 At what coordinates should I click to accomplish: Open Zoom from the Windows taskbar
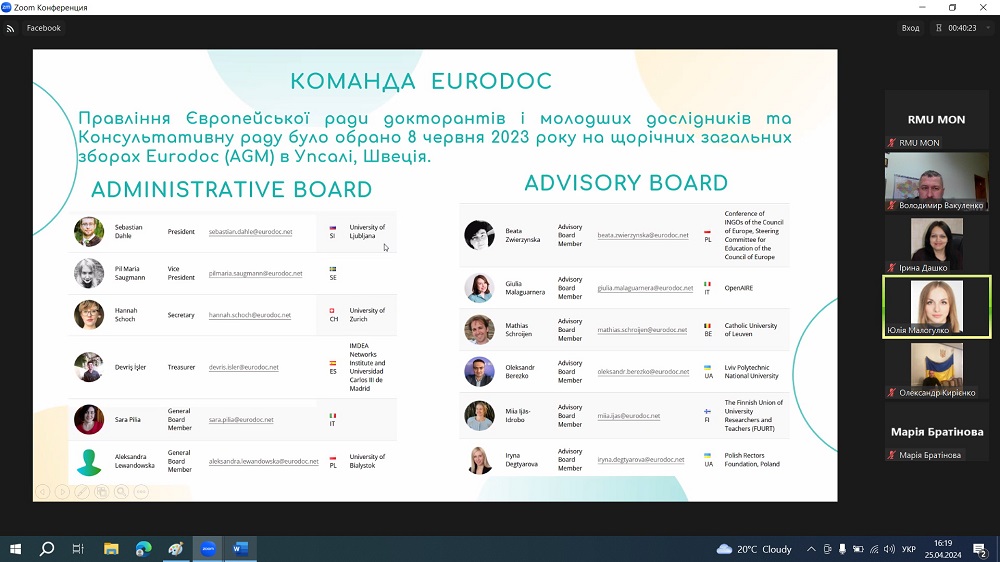(x=209, y=549)
